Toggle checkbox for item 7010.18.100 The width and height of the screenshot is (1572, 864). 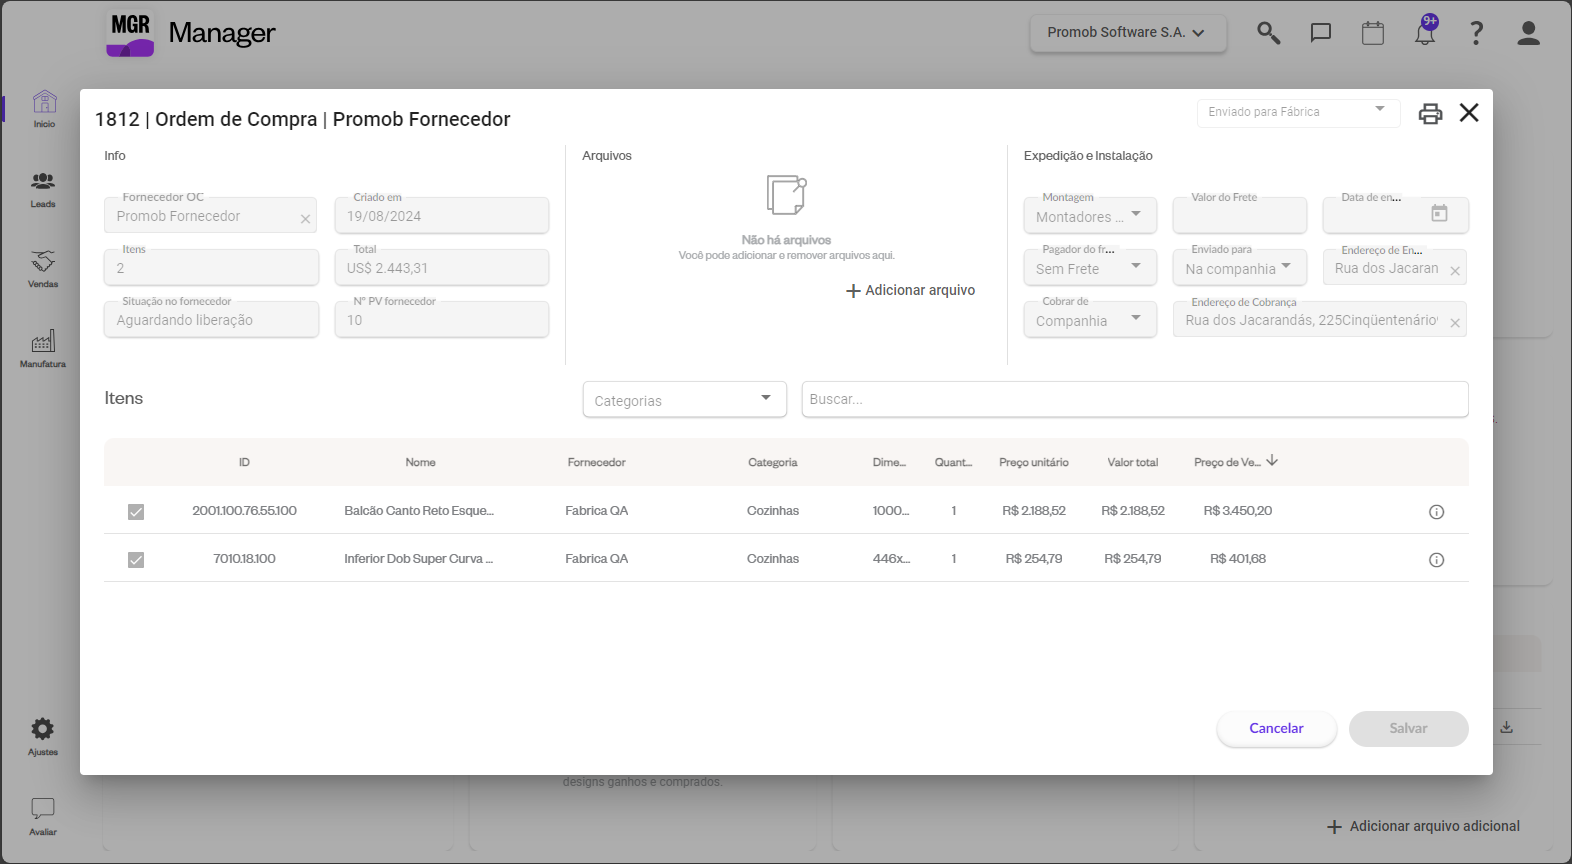[136, 560]
